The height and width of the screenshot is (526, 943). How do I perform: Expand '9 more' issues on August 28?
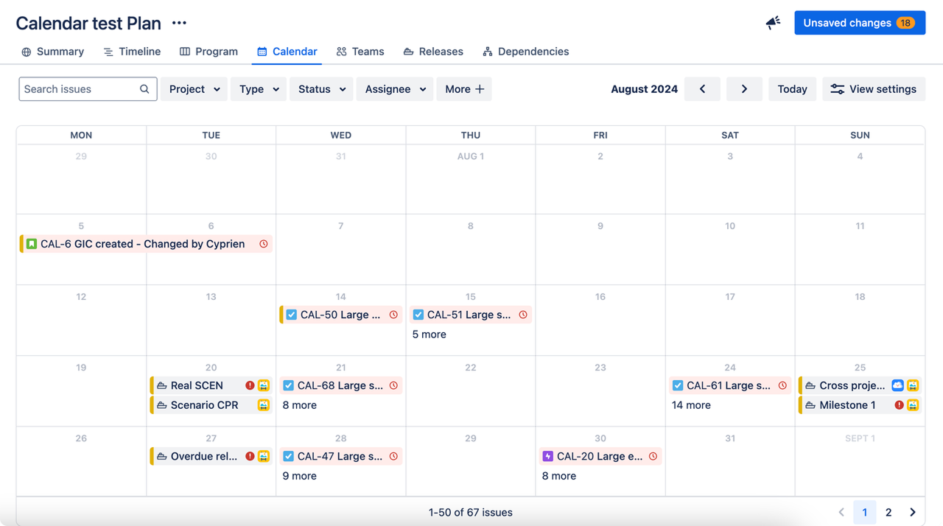click(299, 476)
